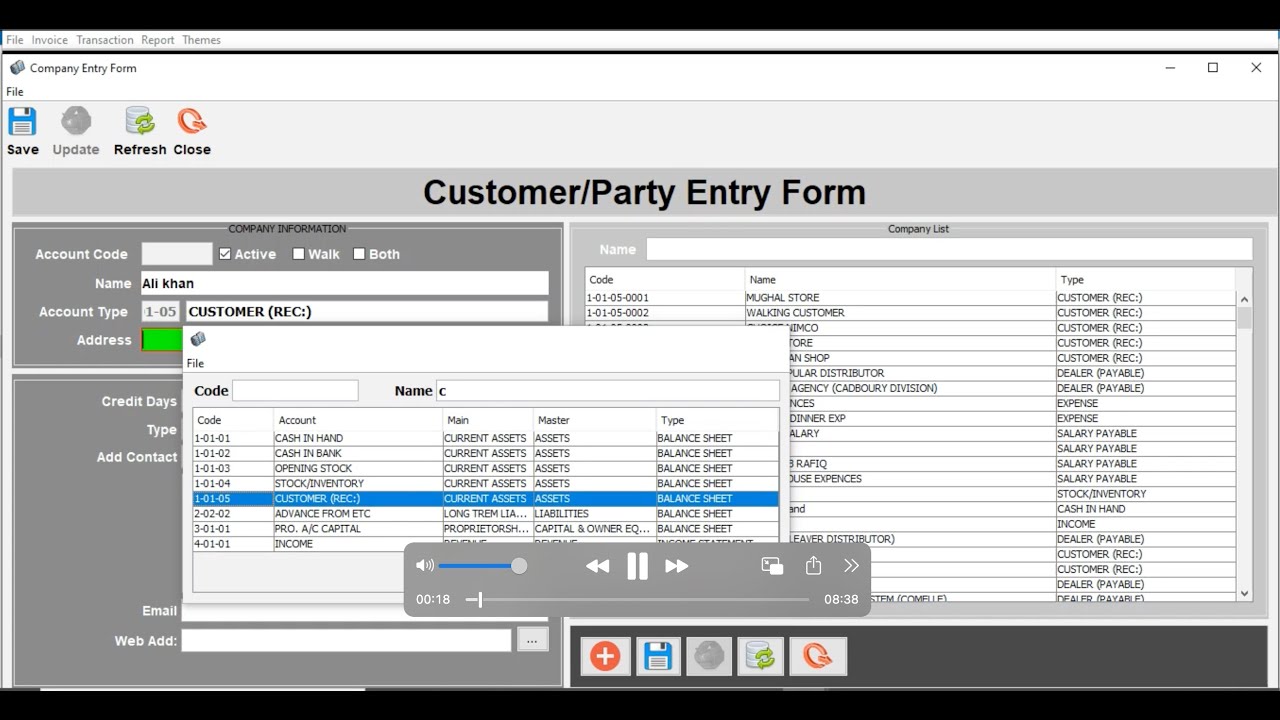This screenshot has width=1280, height=720.
Task: Select MUGHAL STORE in Company List
Action: 910,298
